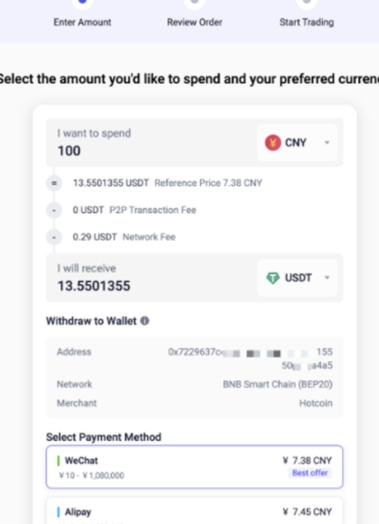The image size is (379, 524).
Task: Click the red CNY yuan currency icon
Action: 273,143
